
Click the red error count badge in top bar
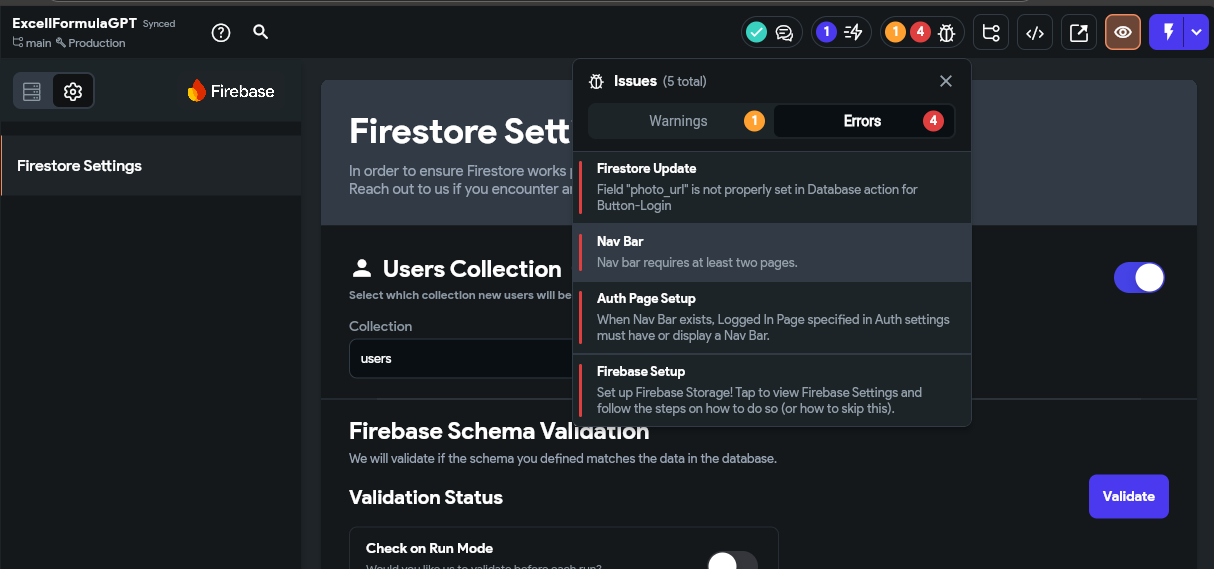point(920,33)
